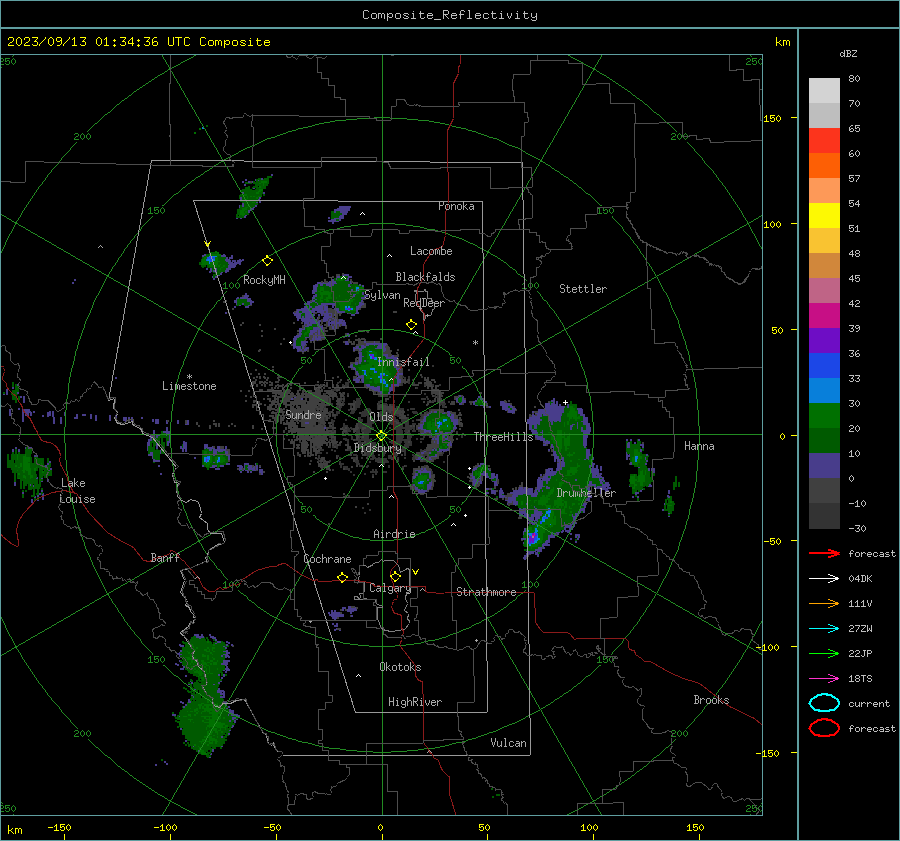Viewport: 900px width, 841px height.
Task: Click the Brooks town label
Action: [711, 700]
